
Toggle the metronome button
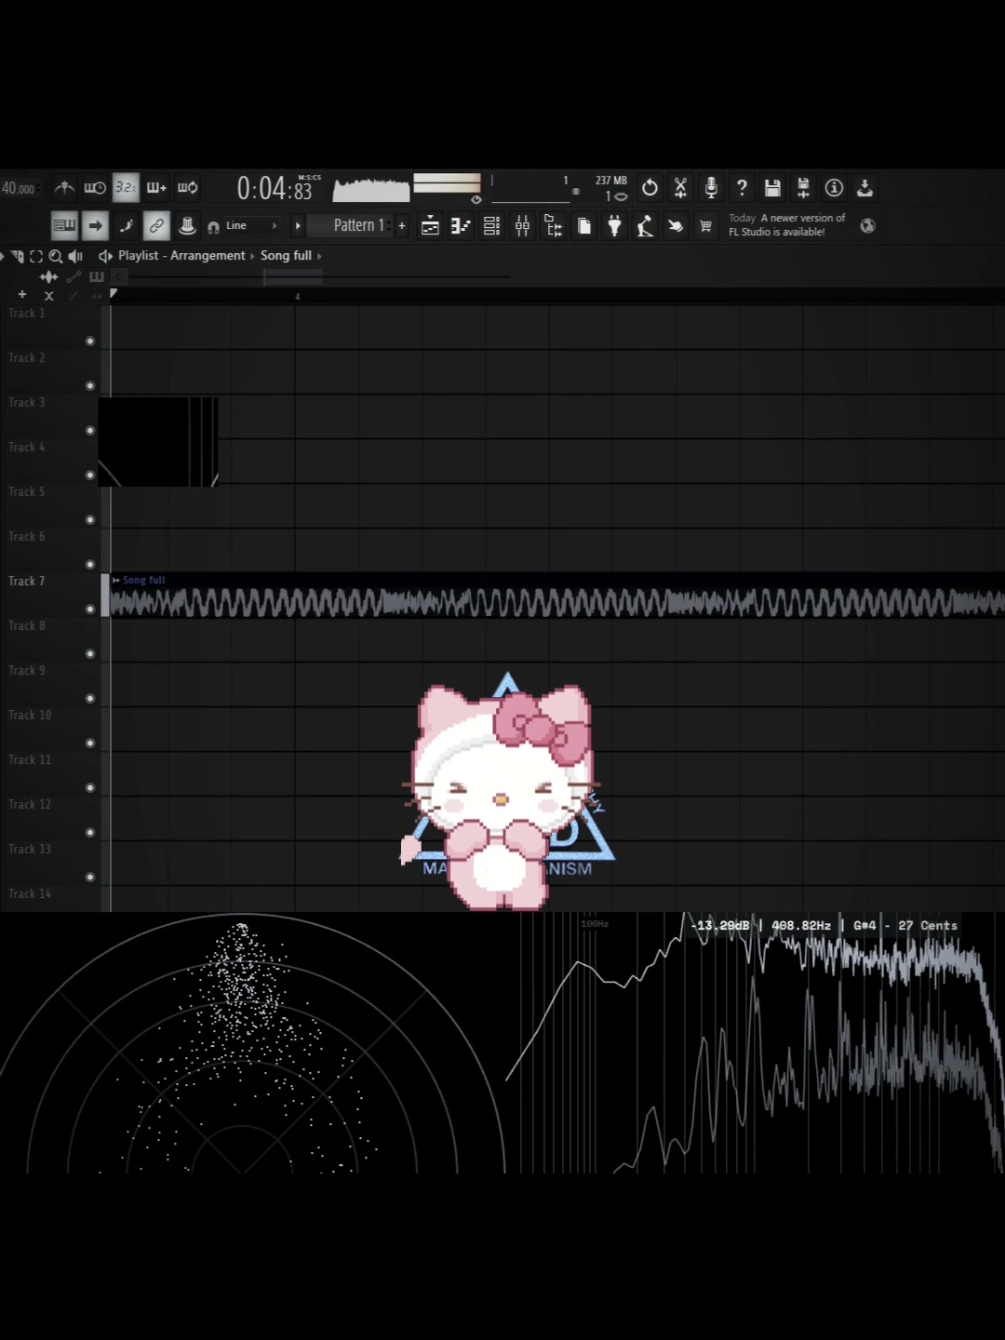(64, 188)
